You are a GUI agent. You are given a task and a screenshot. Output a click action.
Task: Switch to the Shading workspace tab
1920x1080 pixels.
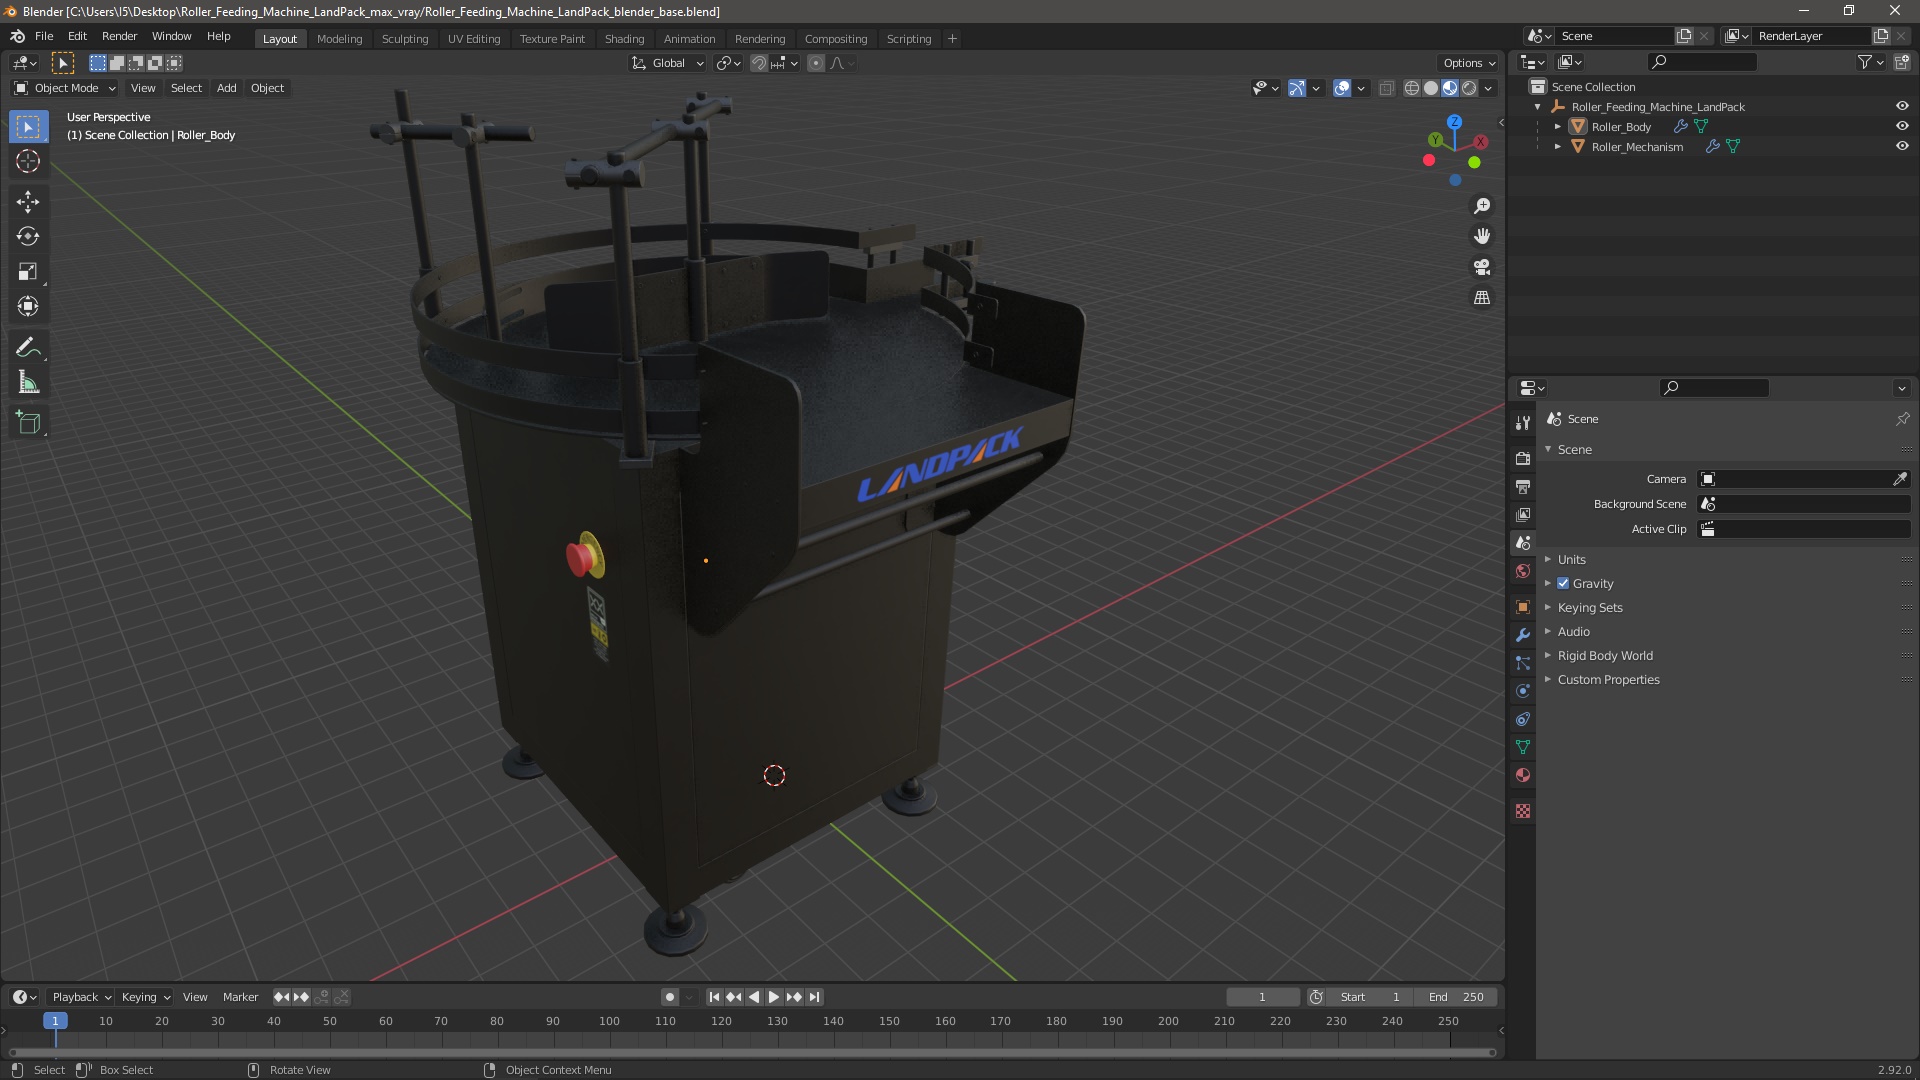(624, 39)
